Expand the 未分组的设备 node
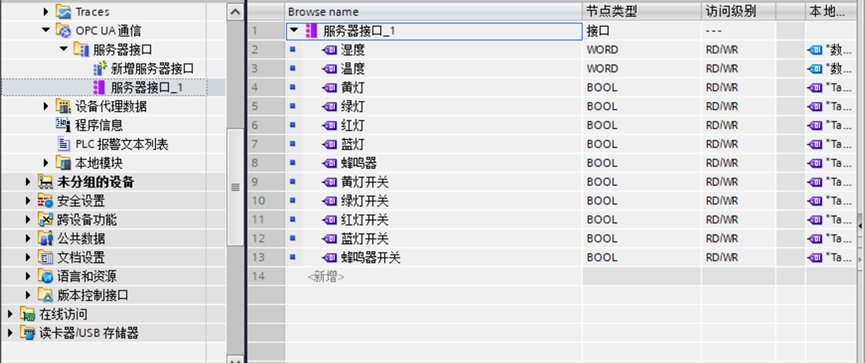This screenshot has height=363, width=865. pos(28,182)
